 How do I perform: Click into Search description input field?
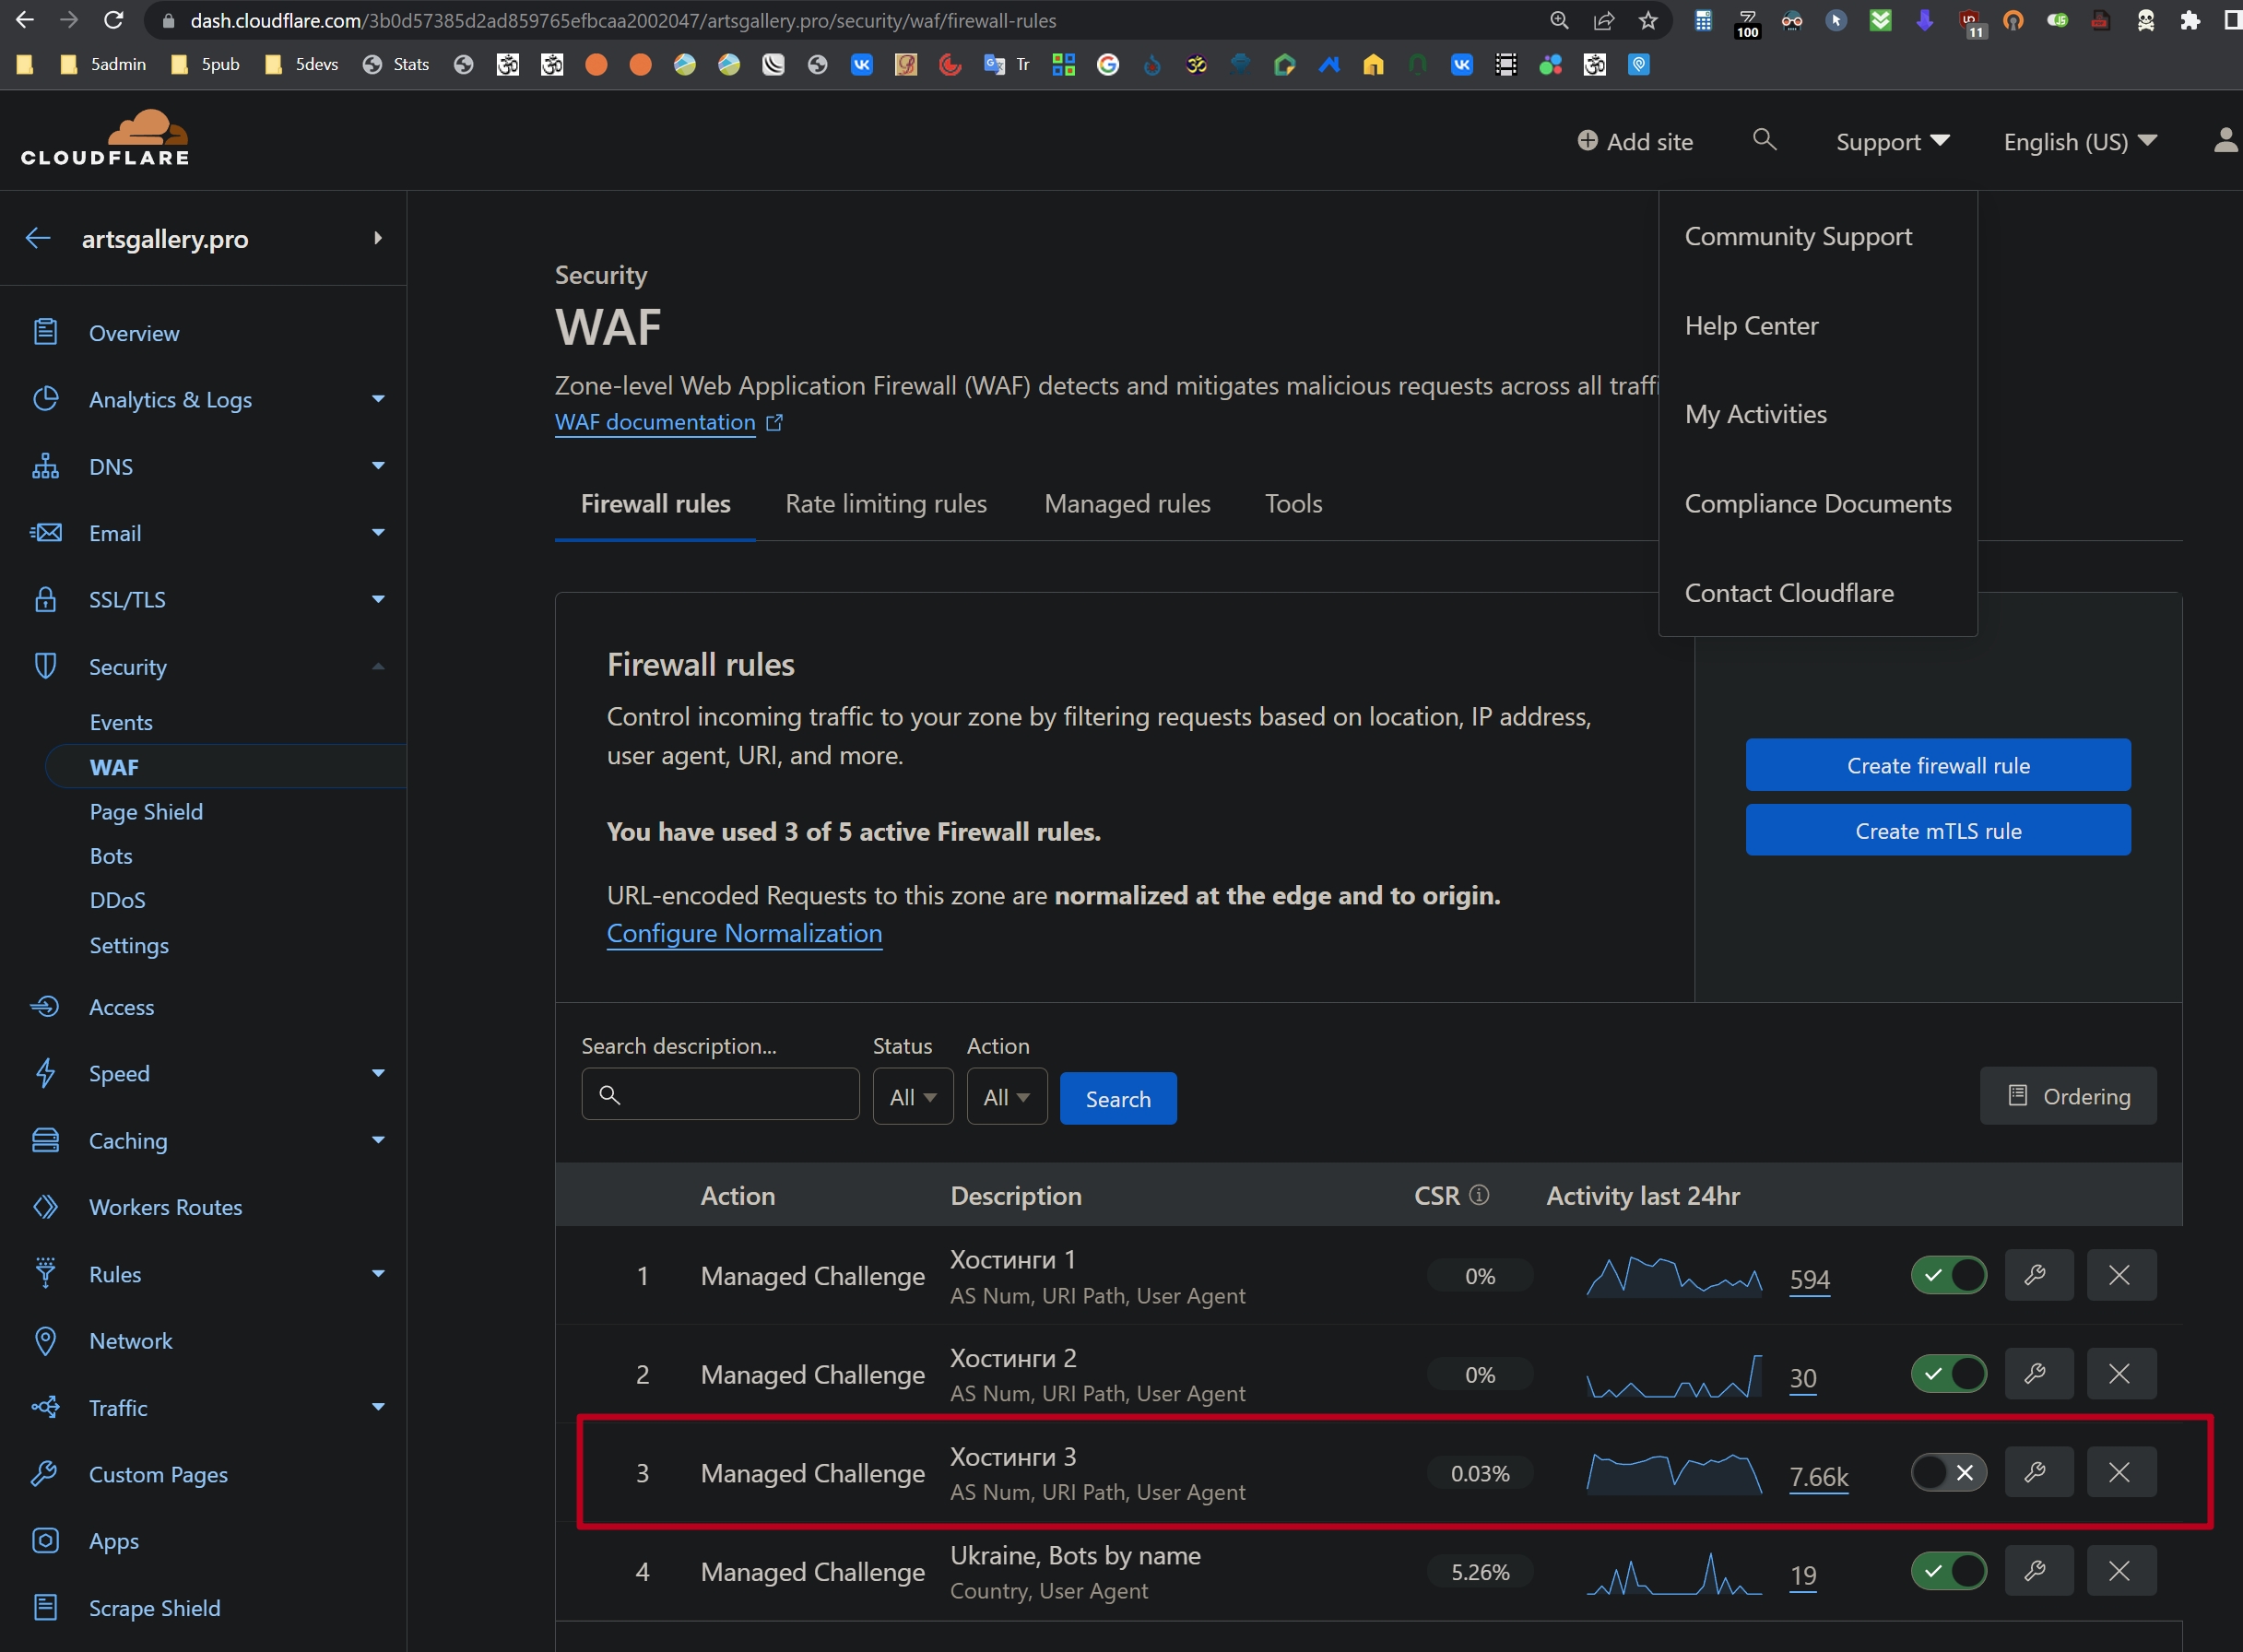click(720, 1094)
